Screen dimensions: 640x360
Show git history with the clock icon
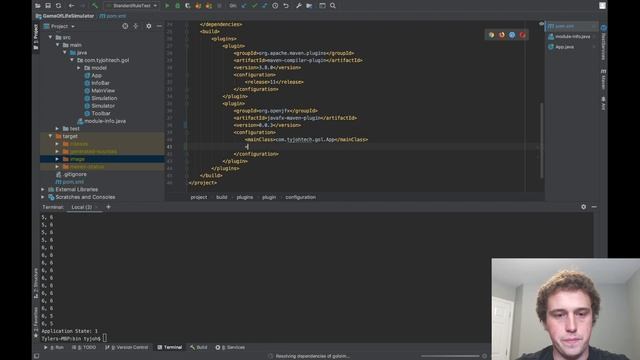point(275,6)
